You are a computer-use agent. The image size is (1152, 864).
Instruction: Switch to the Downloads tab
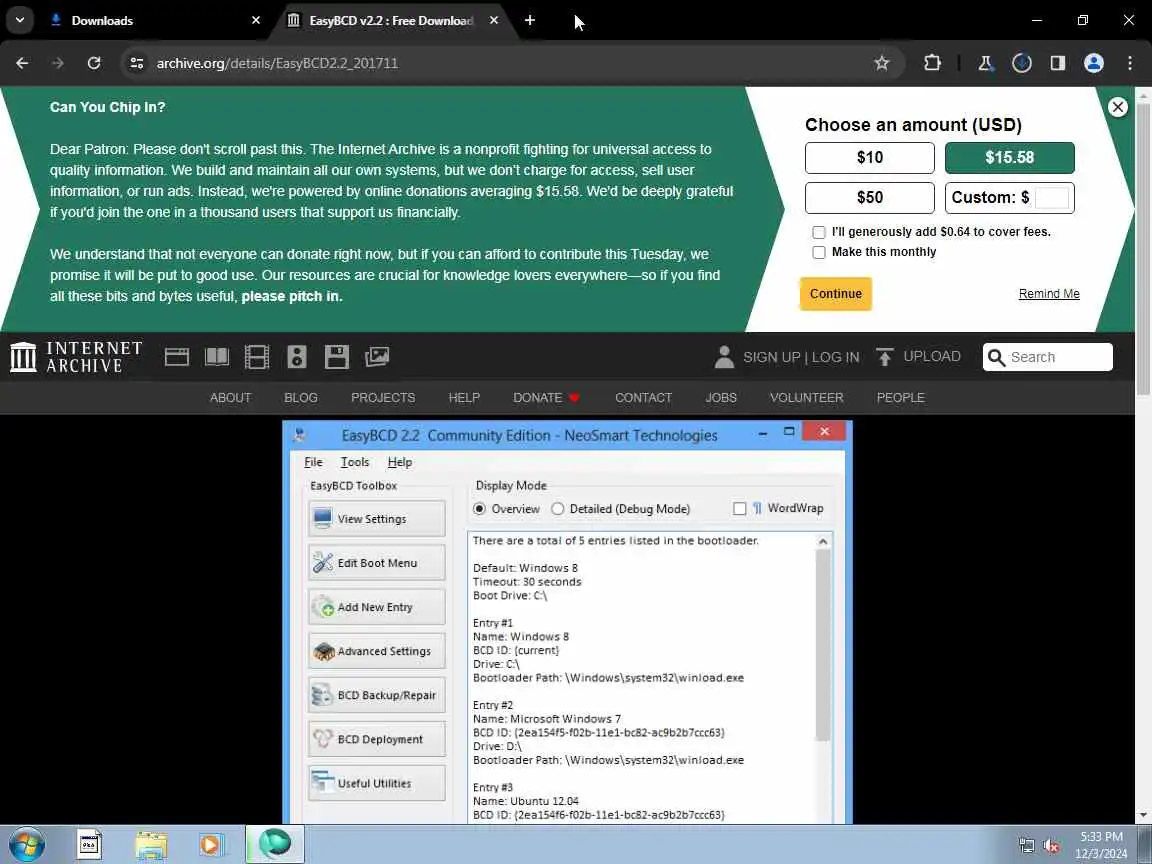154,21
